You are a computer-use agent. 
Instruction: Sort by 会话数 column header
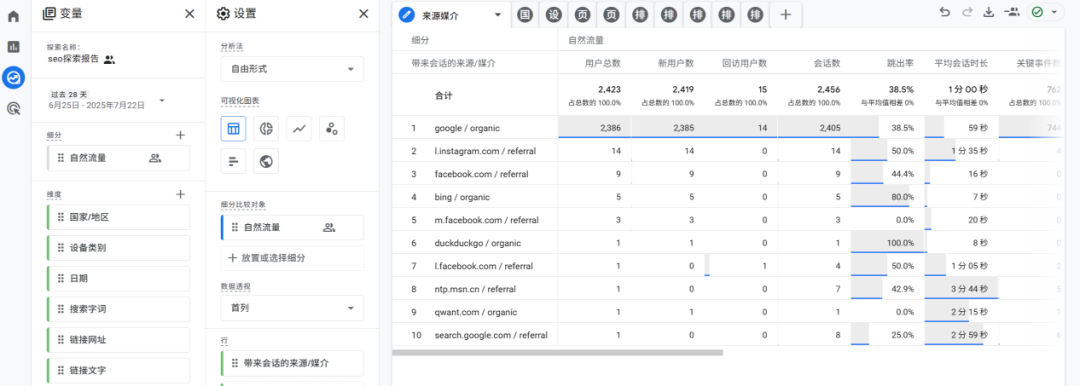tap(827, 63)
